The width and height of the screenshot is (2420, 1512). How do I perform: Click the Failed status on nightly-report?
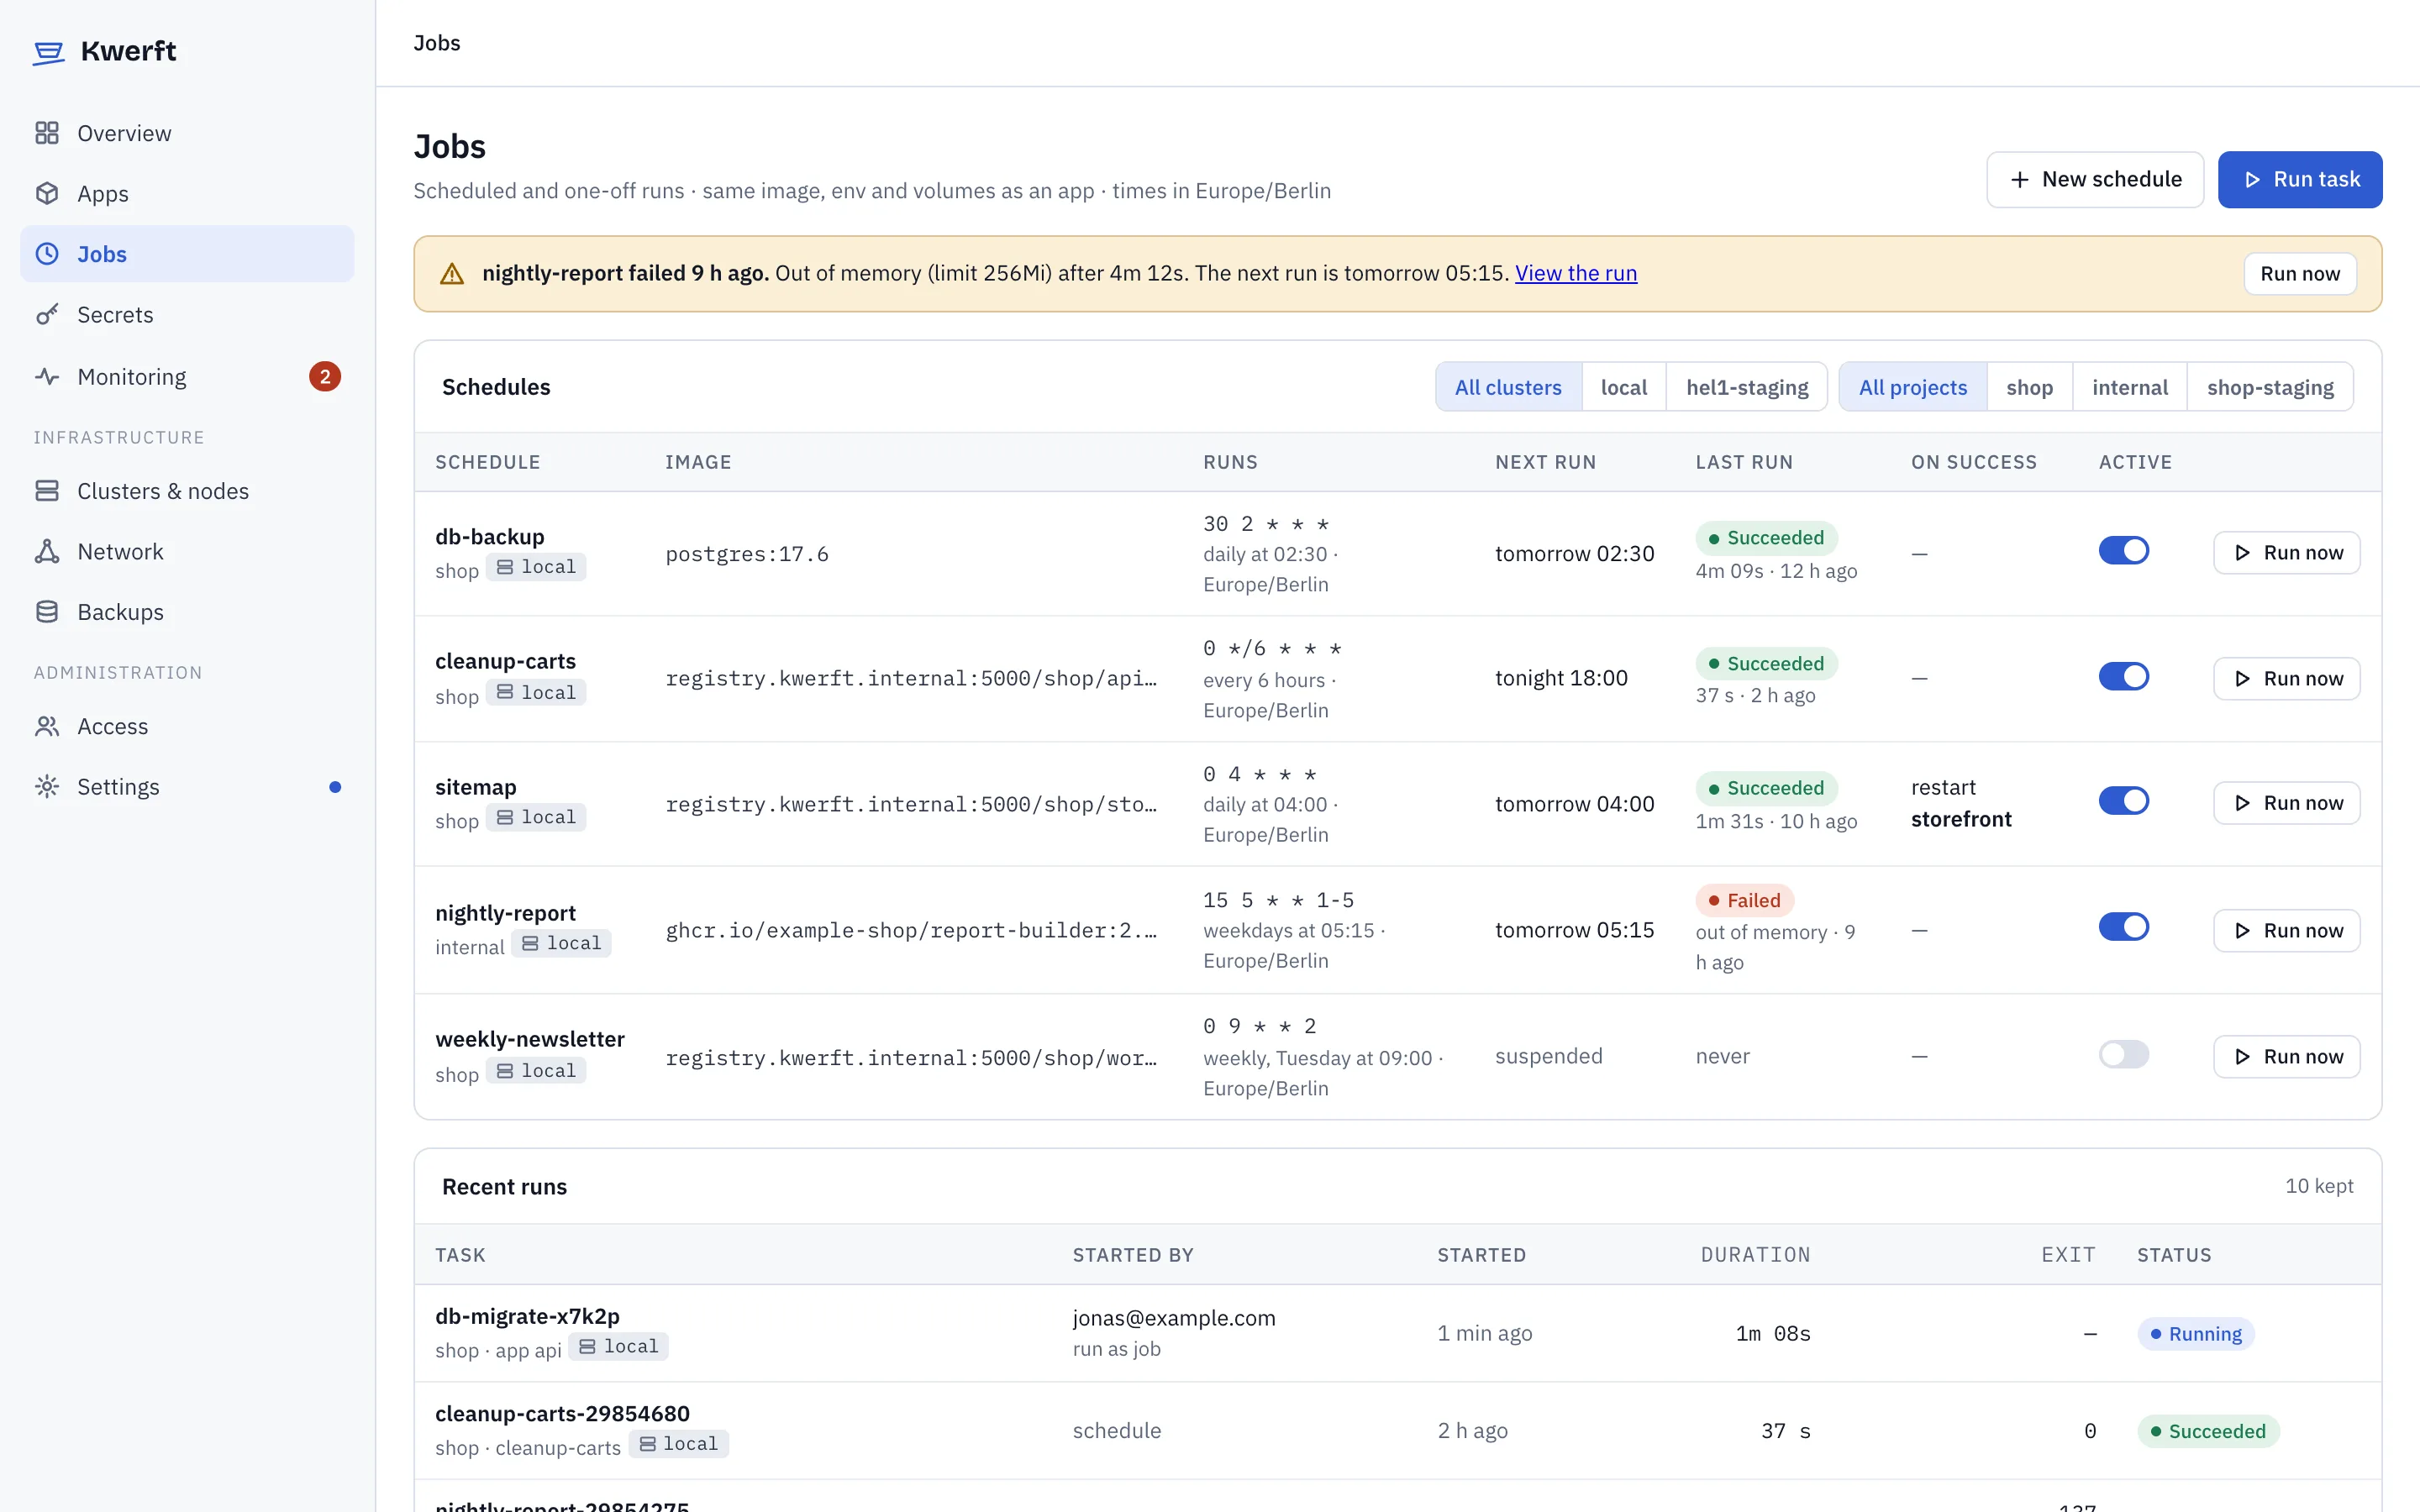click(1744, 900)
